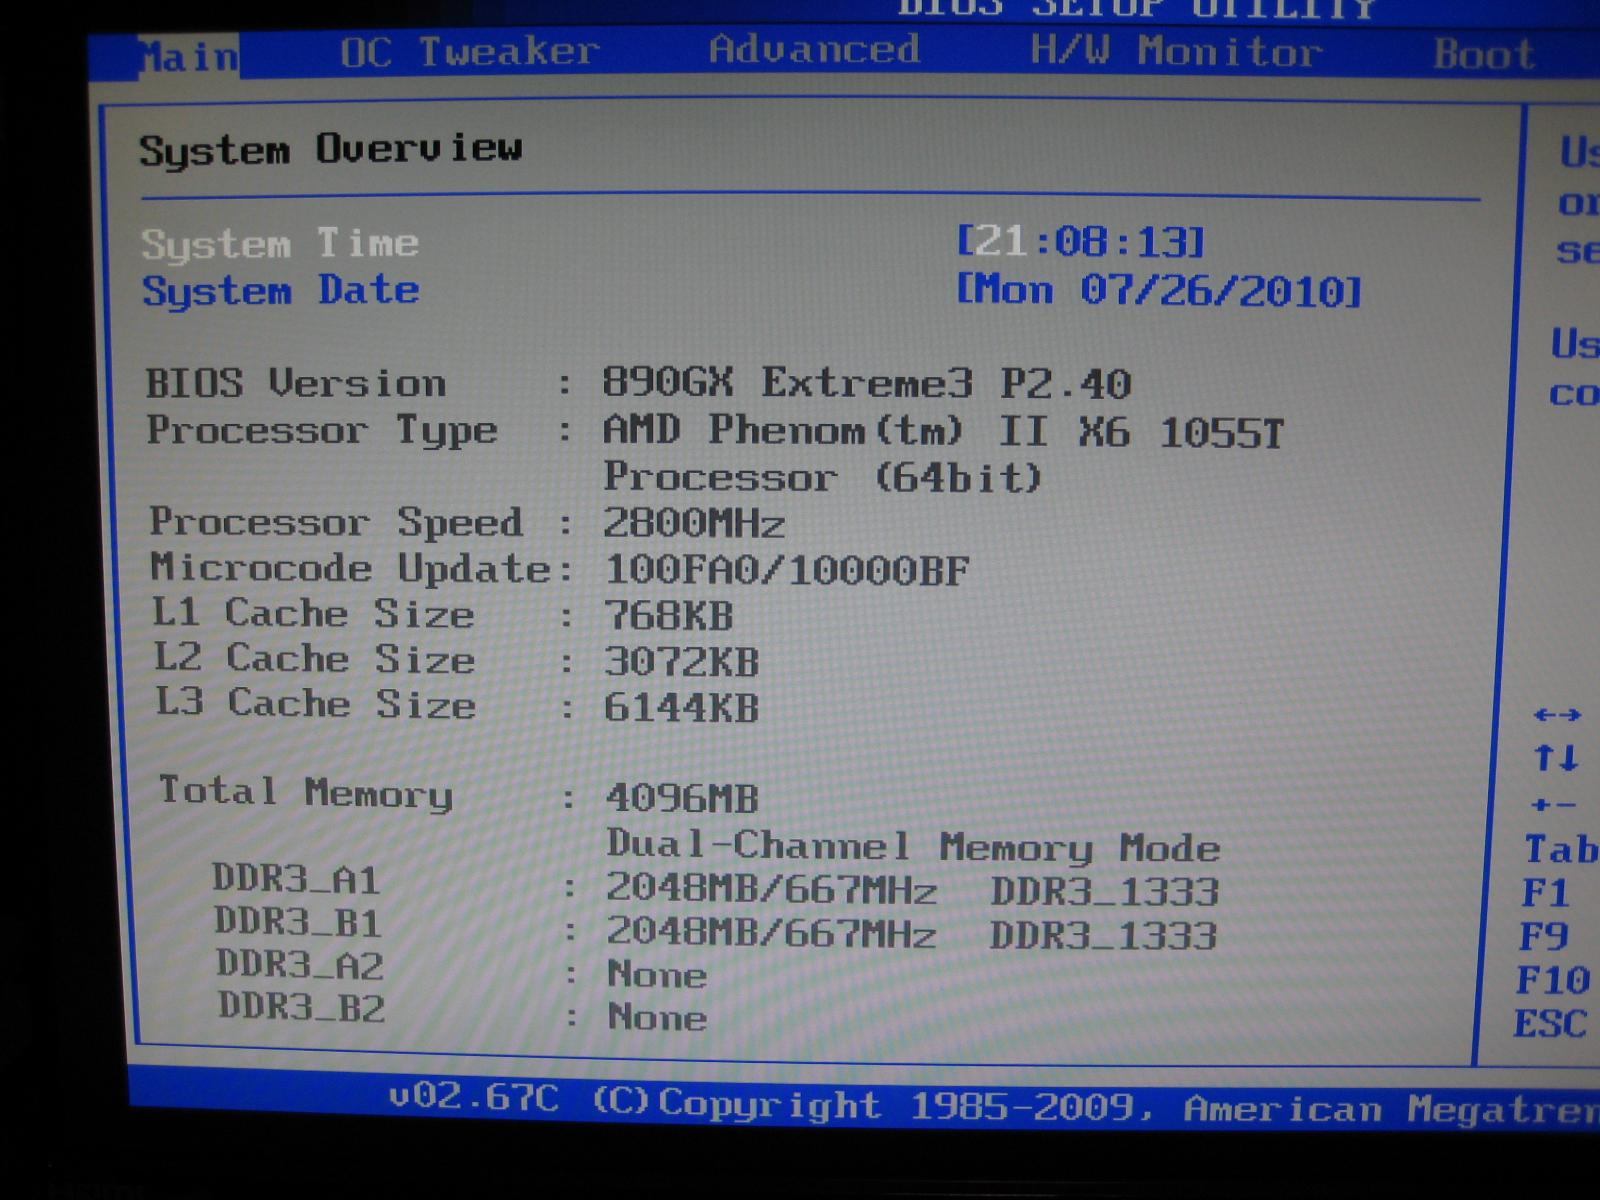1600x1200 pixels.
Task: Click the Tab key hint
Action: pos(1561,850)
